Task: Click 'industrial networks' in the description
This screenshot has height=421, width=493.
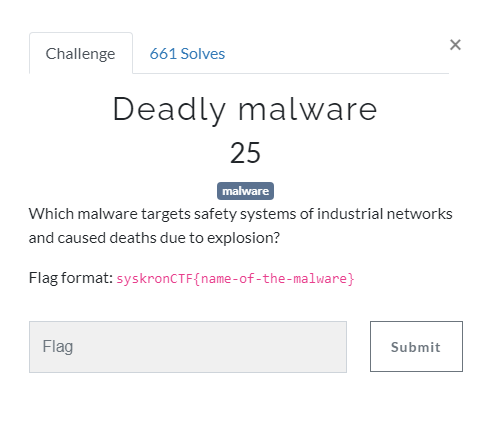Action: pos(384,214)
